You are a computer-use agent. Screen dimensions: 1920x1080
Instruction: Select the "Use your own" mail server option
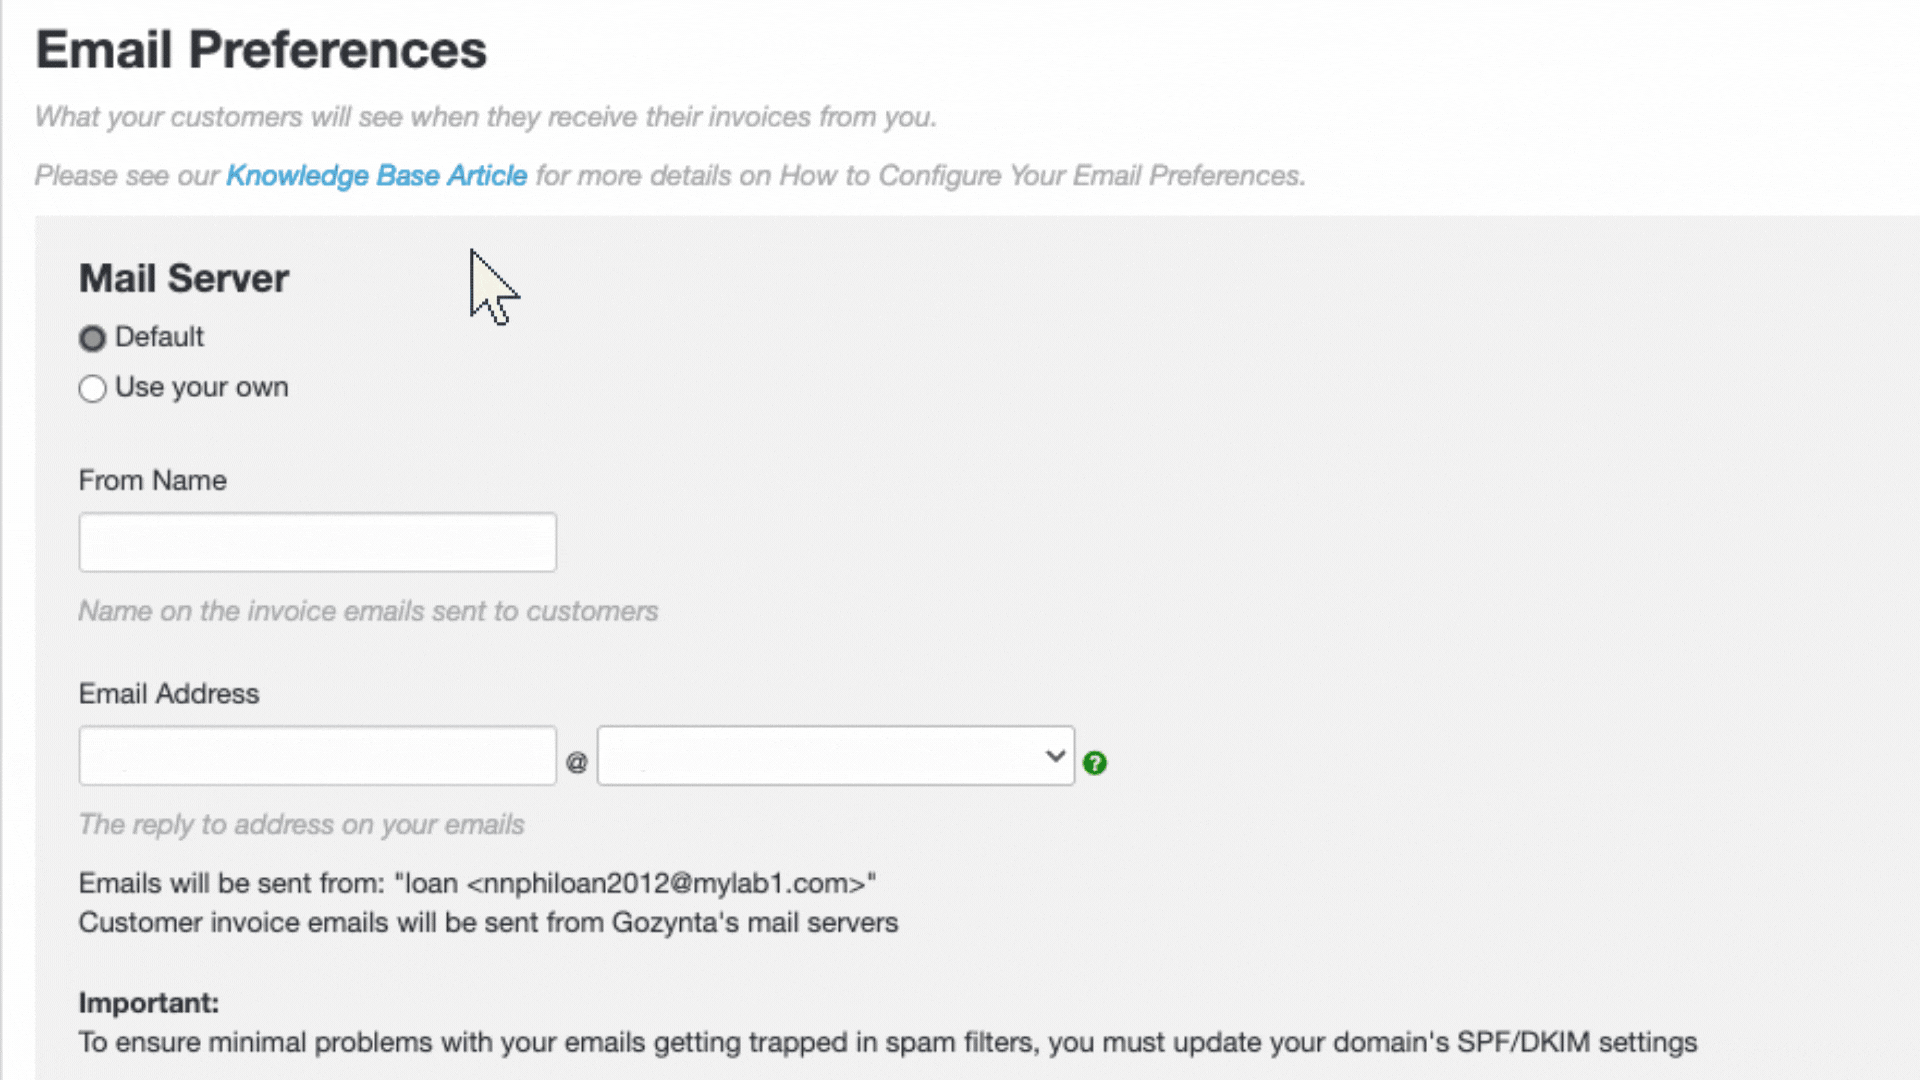pos(92,389)
